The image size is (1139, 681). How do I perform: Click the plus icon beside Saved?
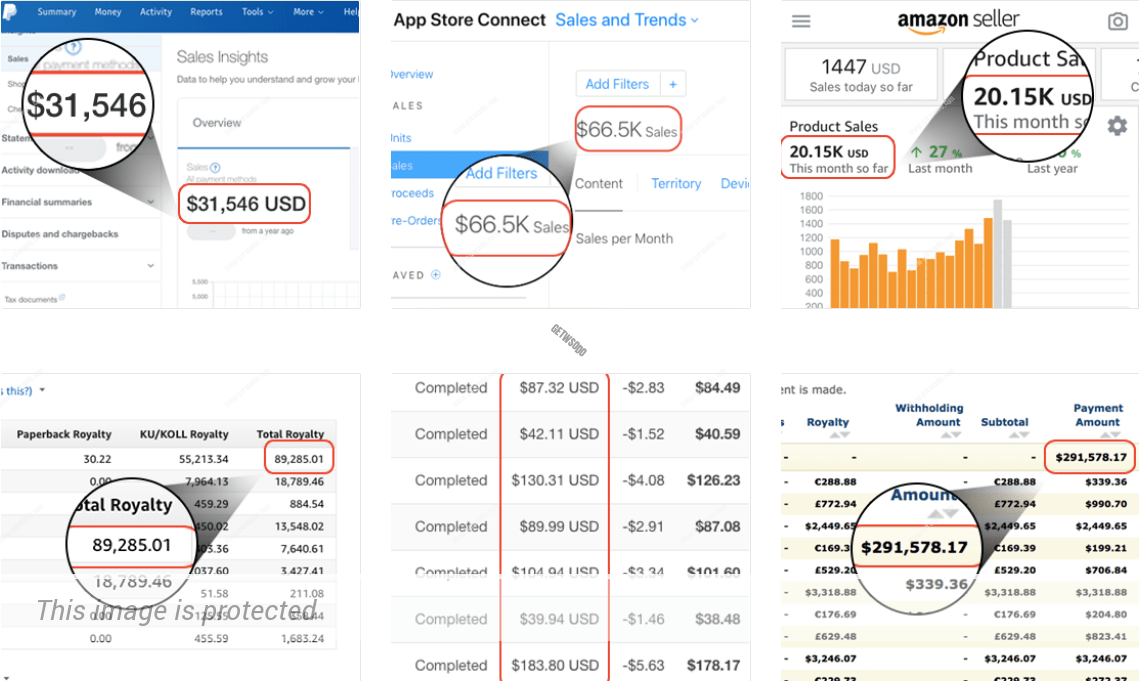[x=435, y=275]
